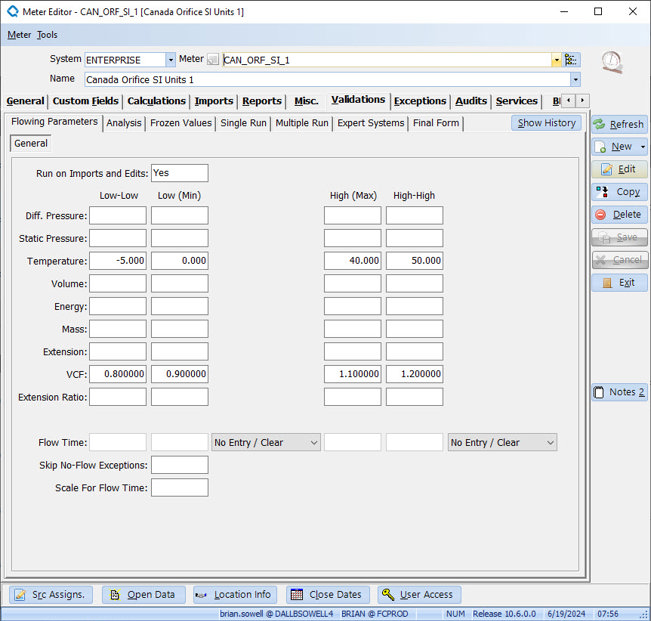Select the Multiple Run sub-tab
Screen dimensions: 651x621
coord(302,123)
